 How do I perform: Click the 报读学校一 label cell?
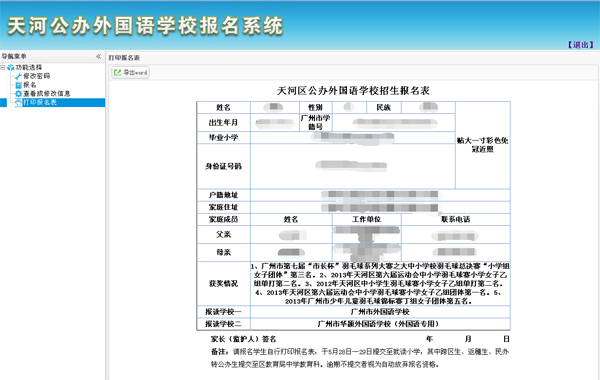pyautogui.click(x=223, y=312)
